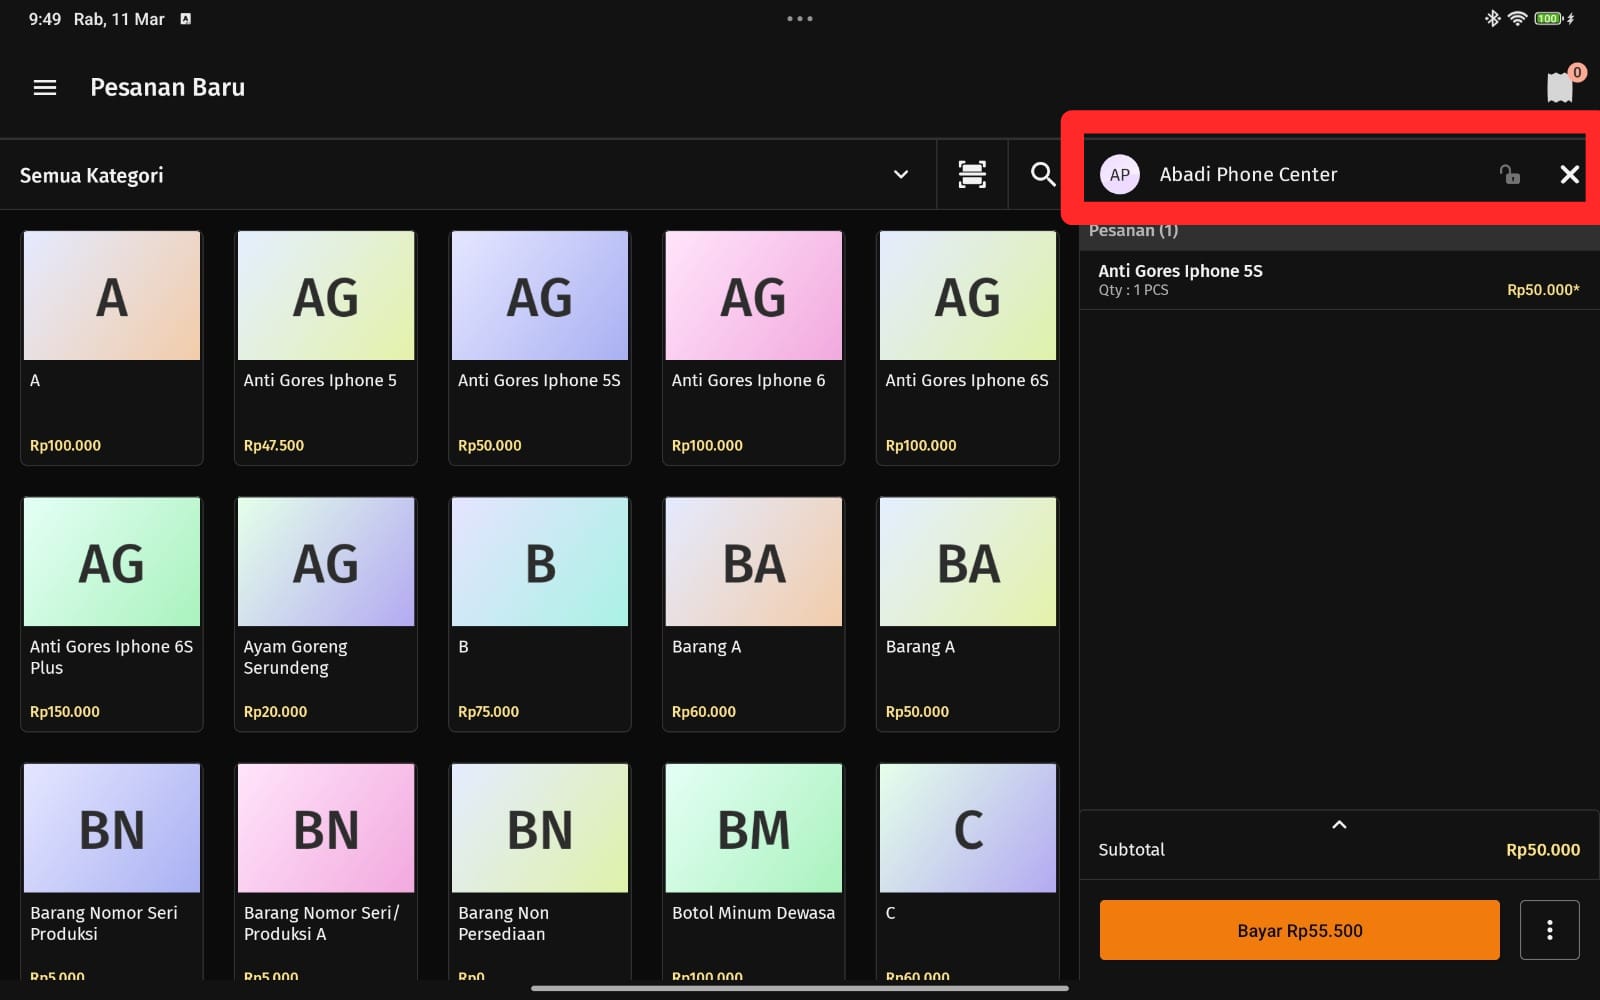
Task: Open the three-dot more options button
Action: 1549,930
